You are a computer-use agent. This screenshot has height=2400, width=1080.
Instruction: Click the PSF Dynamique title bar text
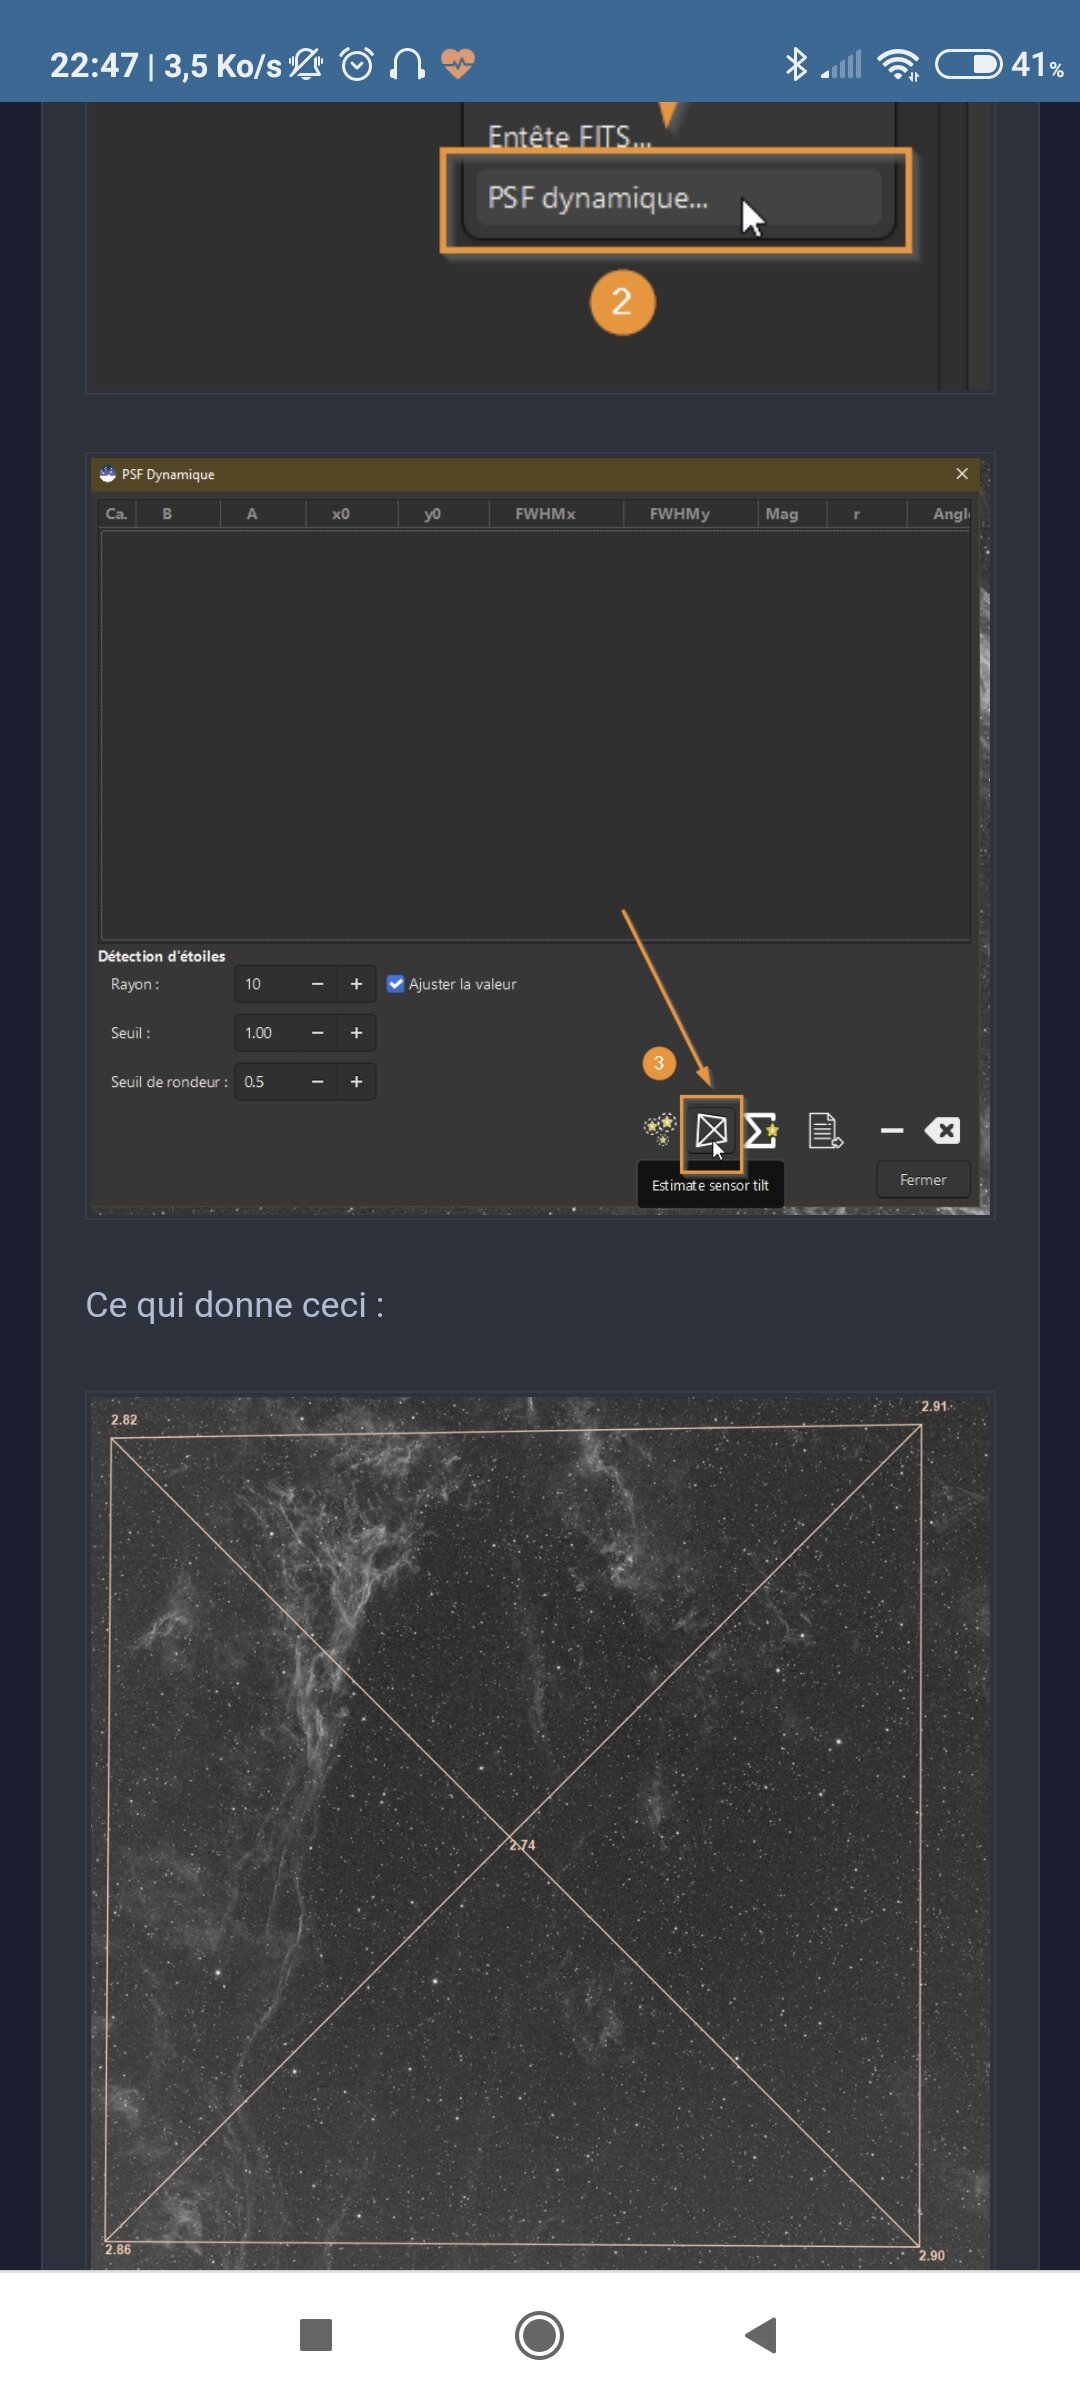coord(168,474)
